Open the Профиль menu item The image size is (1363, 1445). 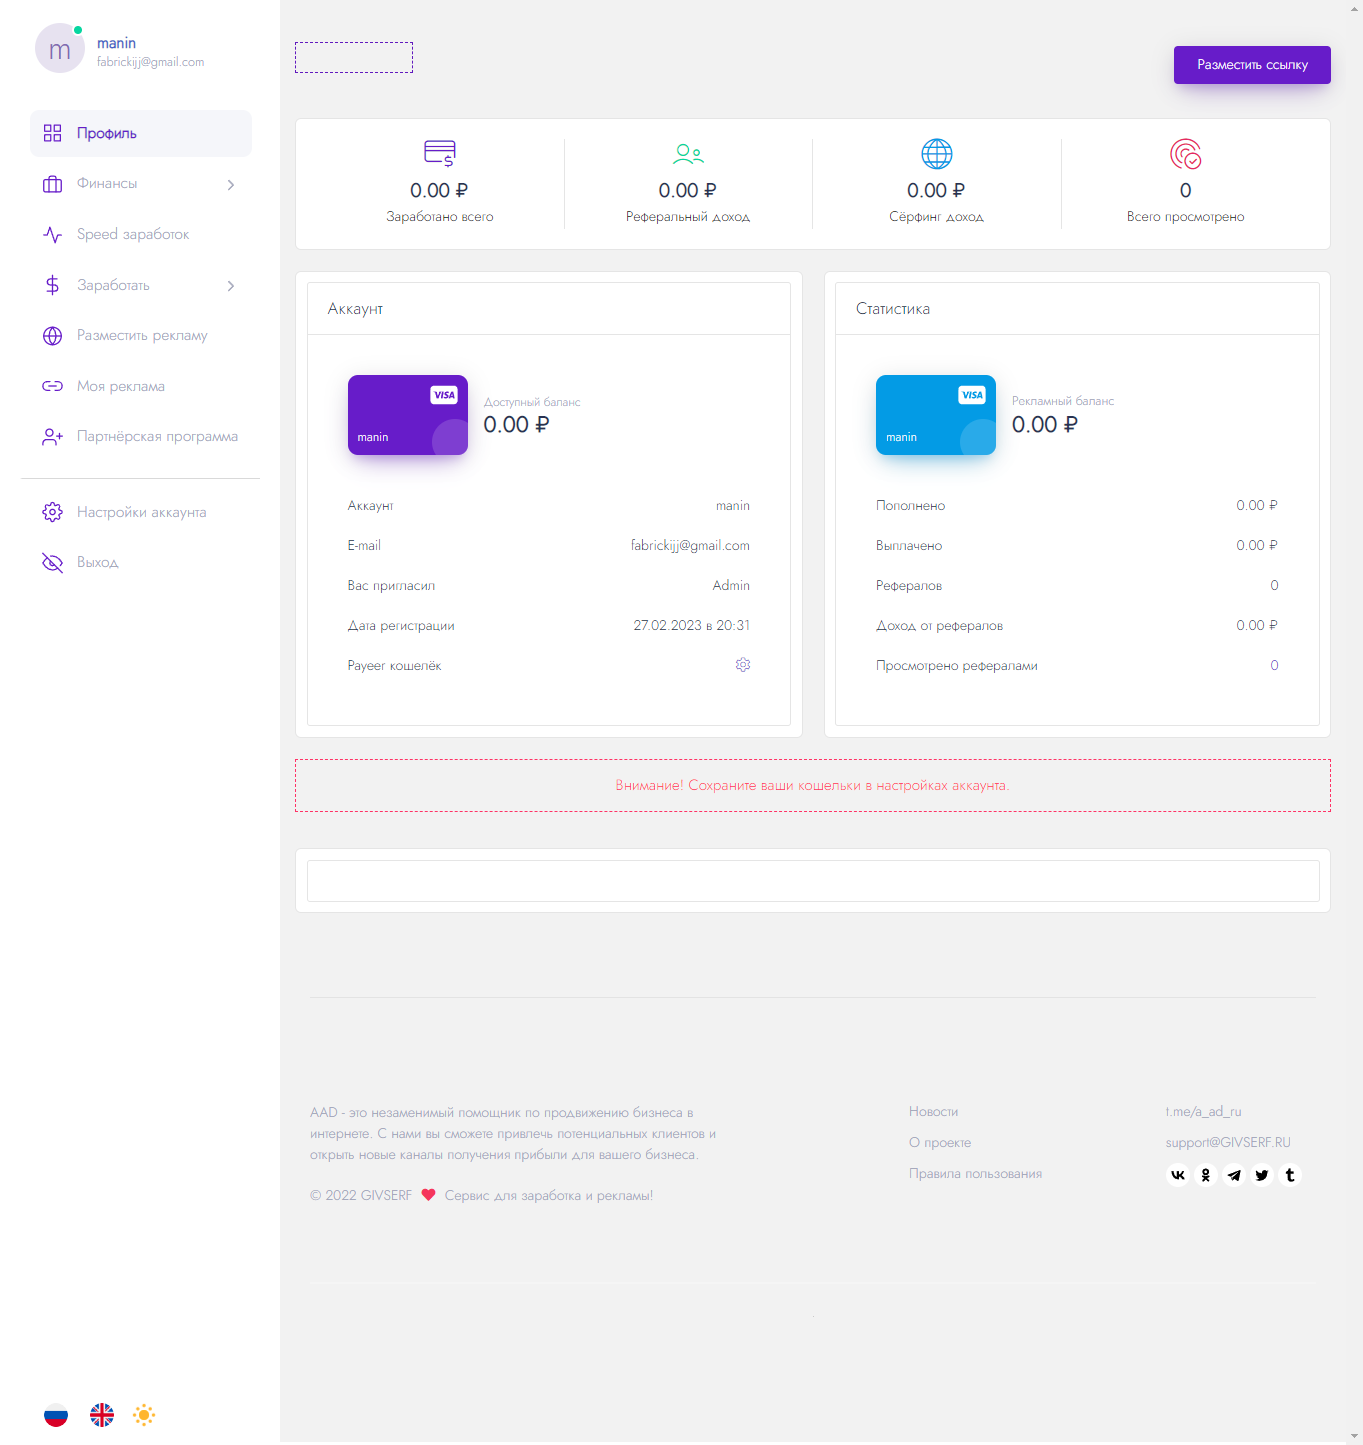[141, 133]
